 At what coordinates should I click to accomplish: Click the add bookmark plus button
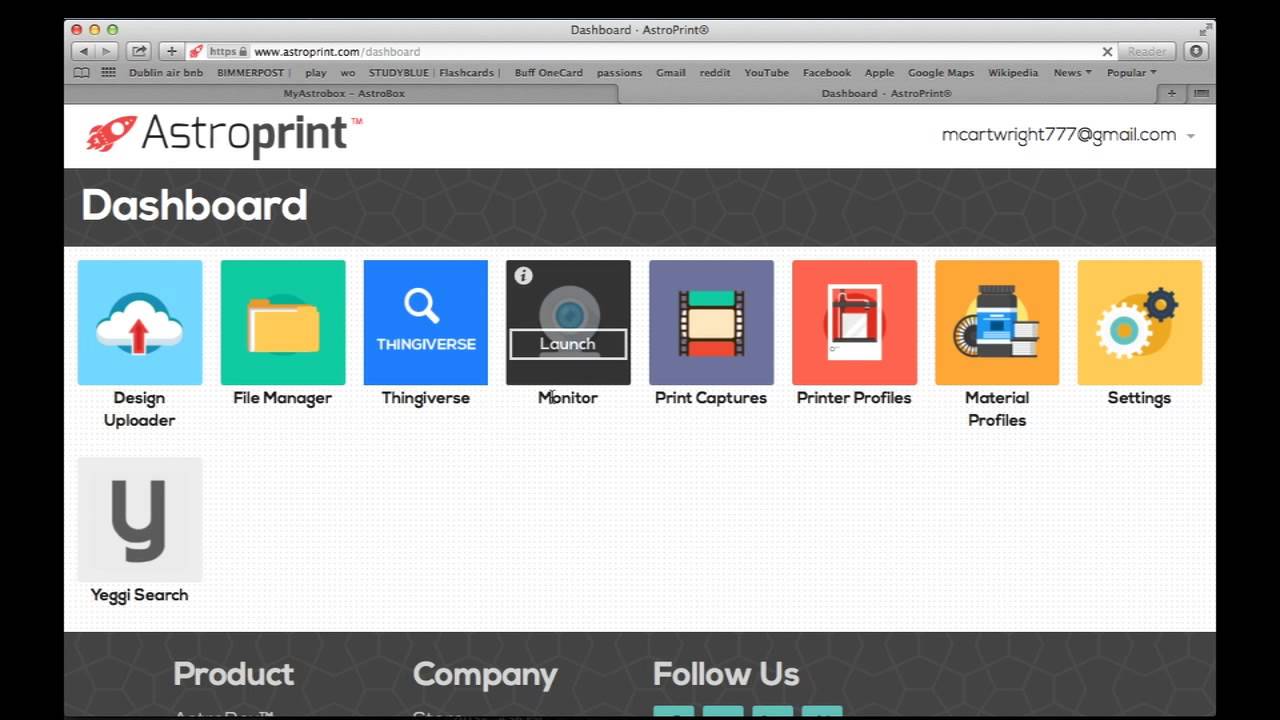172,51
